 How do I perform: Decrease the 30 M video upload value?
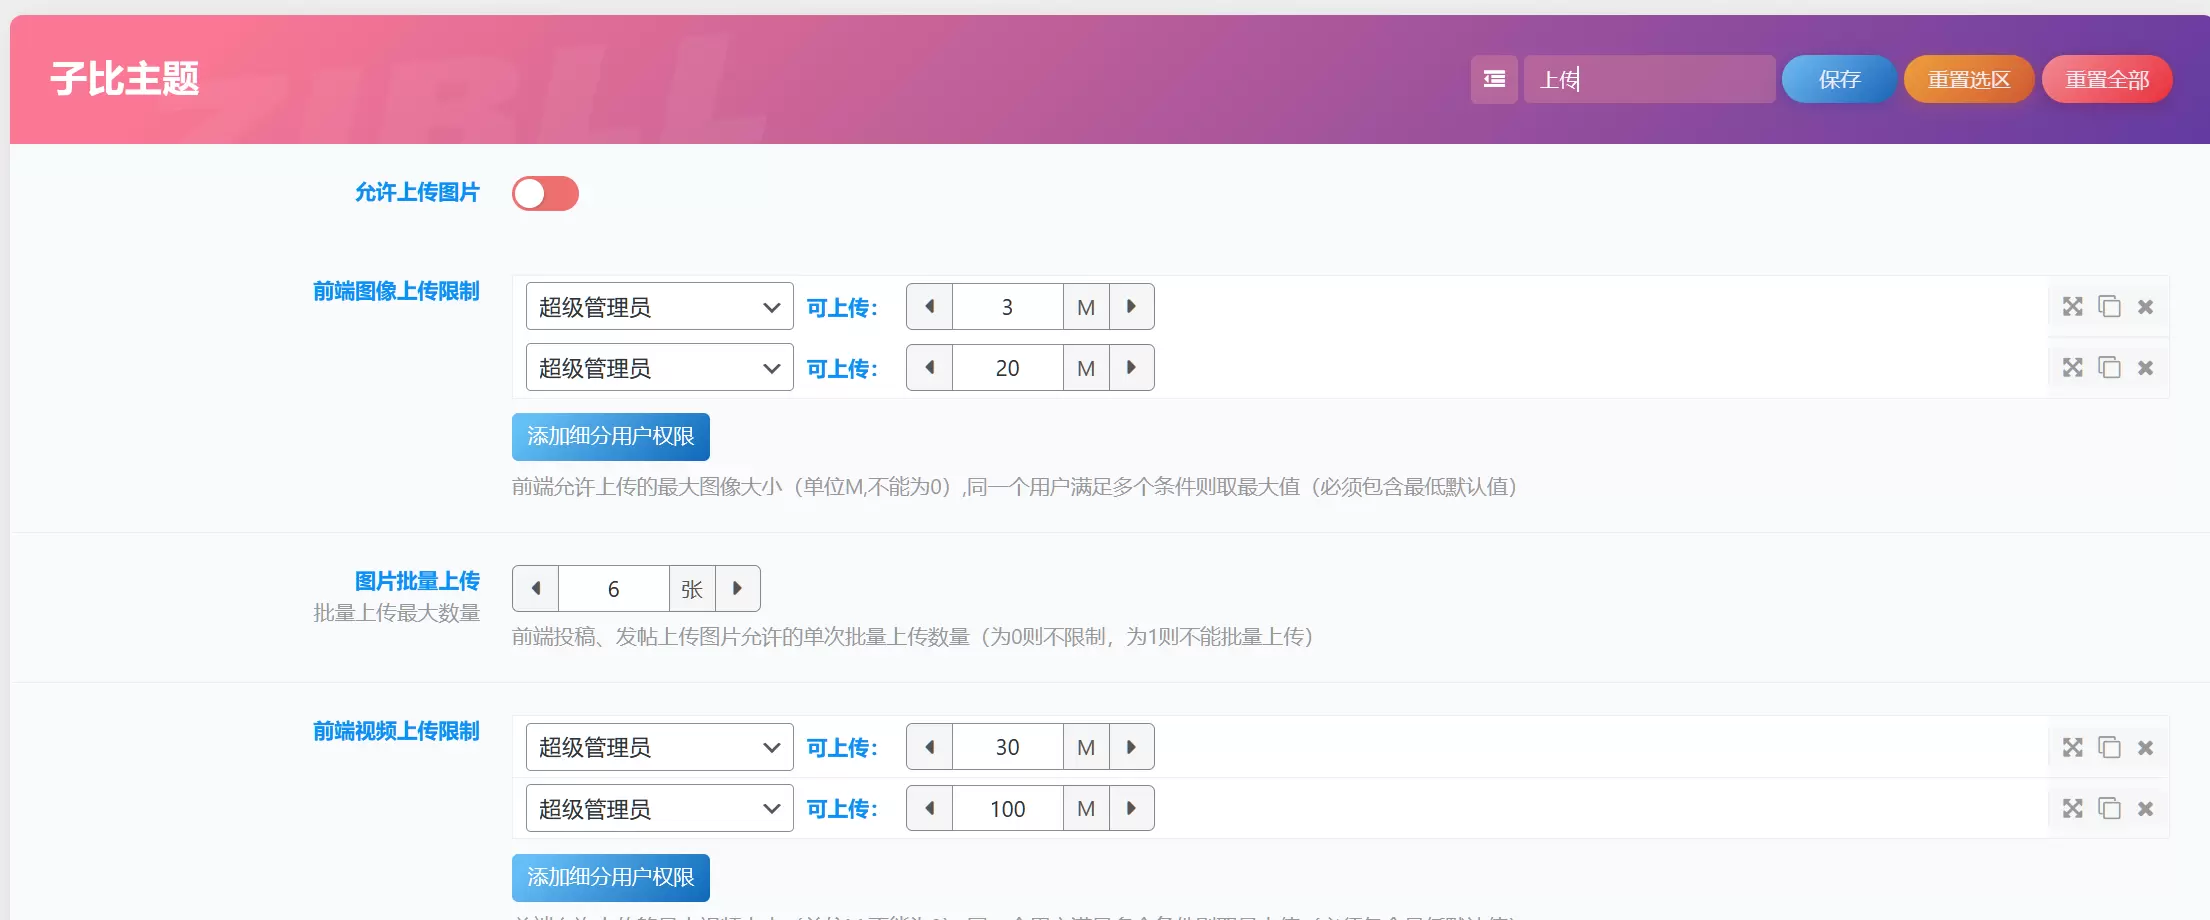[930, 747]
